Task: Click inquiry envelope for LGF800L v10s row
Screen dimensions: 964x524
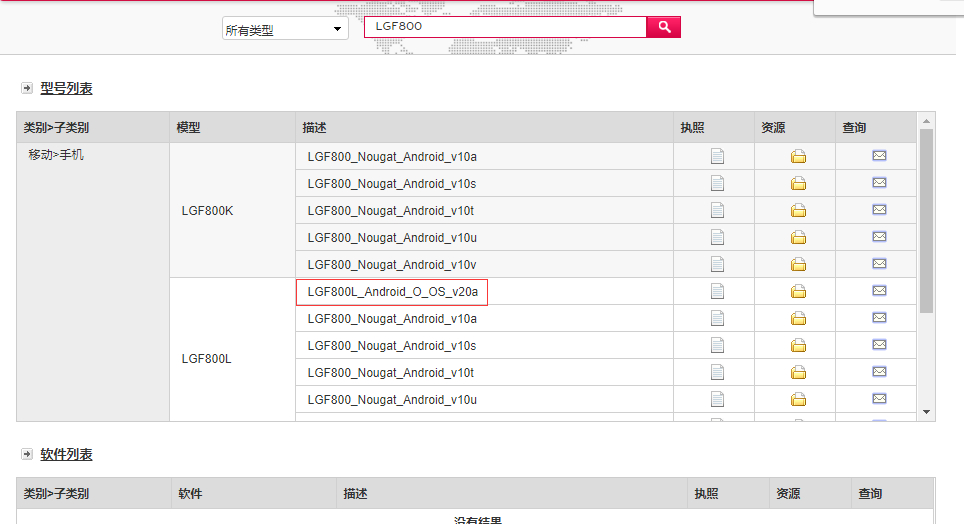Action: click(879, 345)
